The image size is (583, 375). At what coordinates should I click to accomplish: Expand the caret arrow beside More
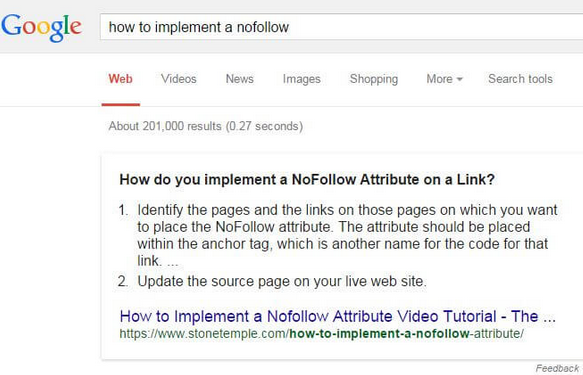[460, 79]
